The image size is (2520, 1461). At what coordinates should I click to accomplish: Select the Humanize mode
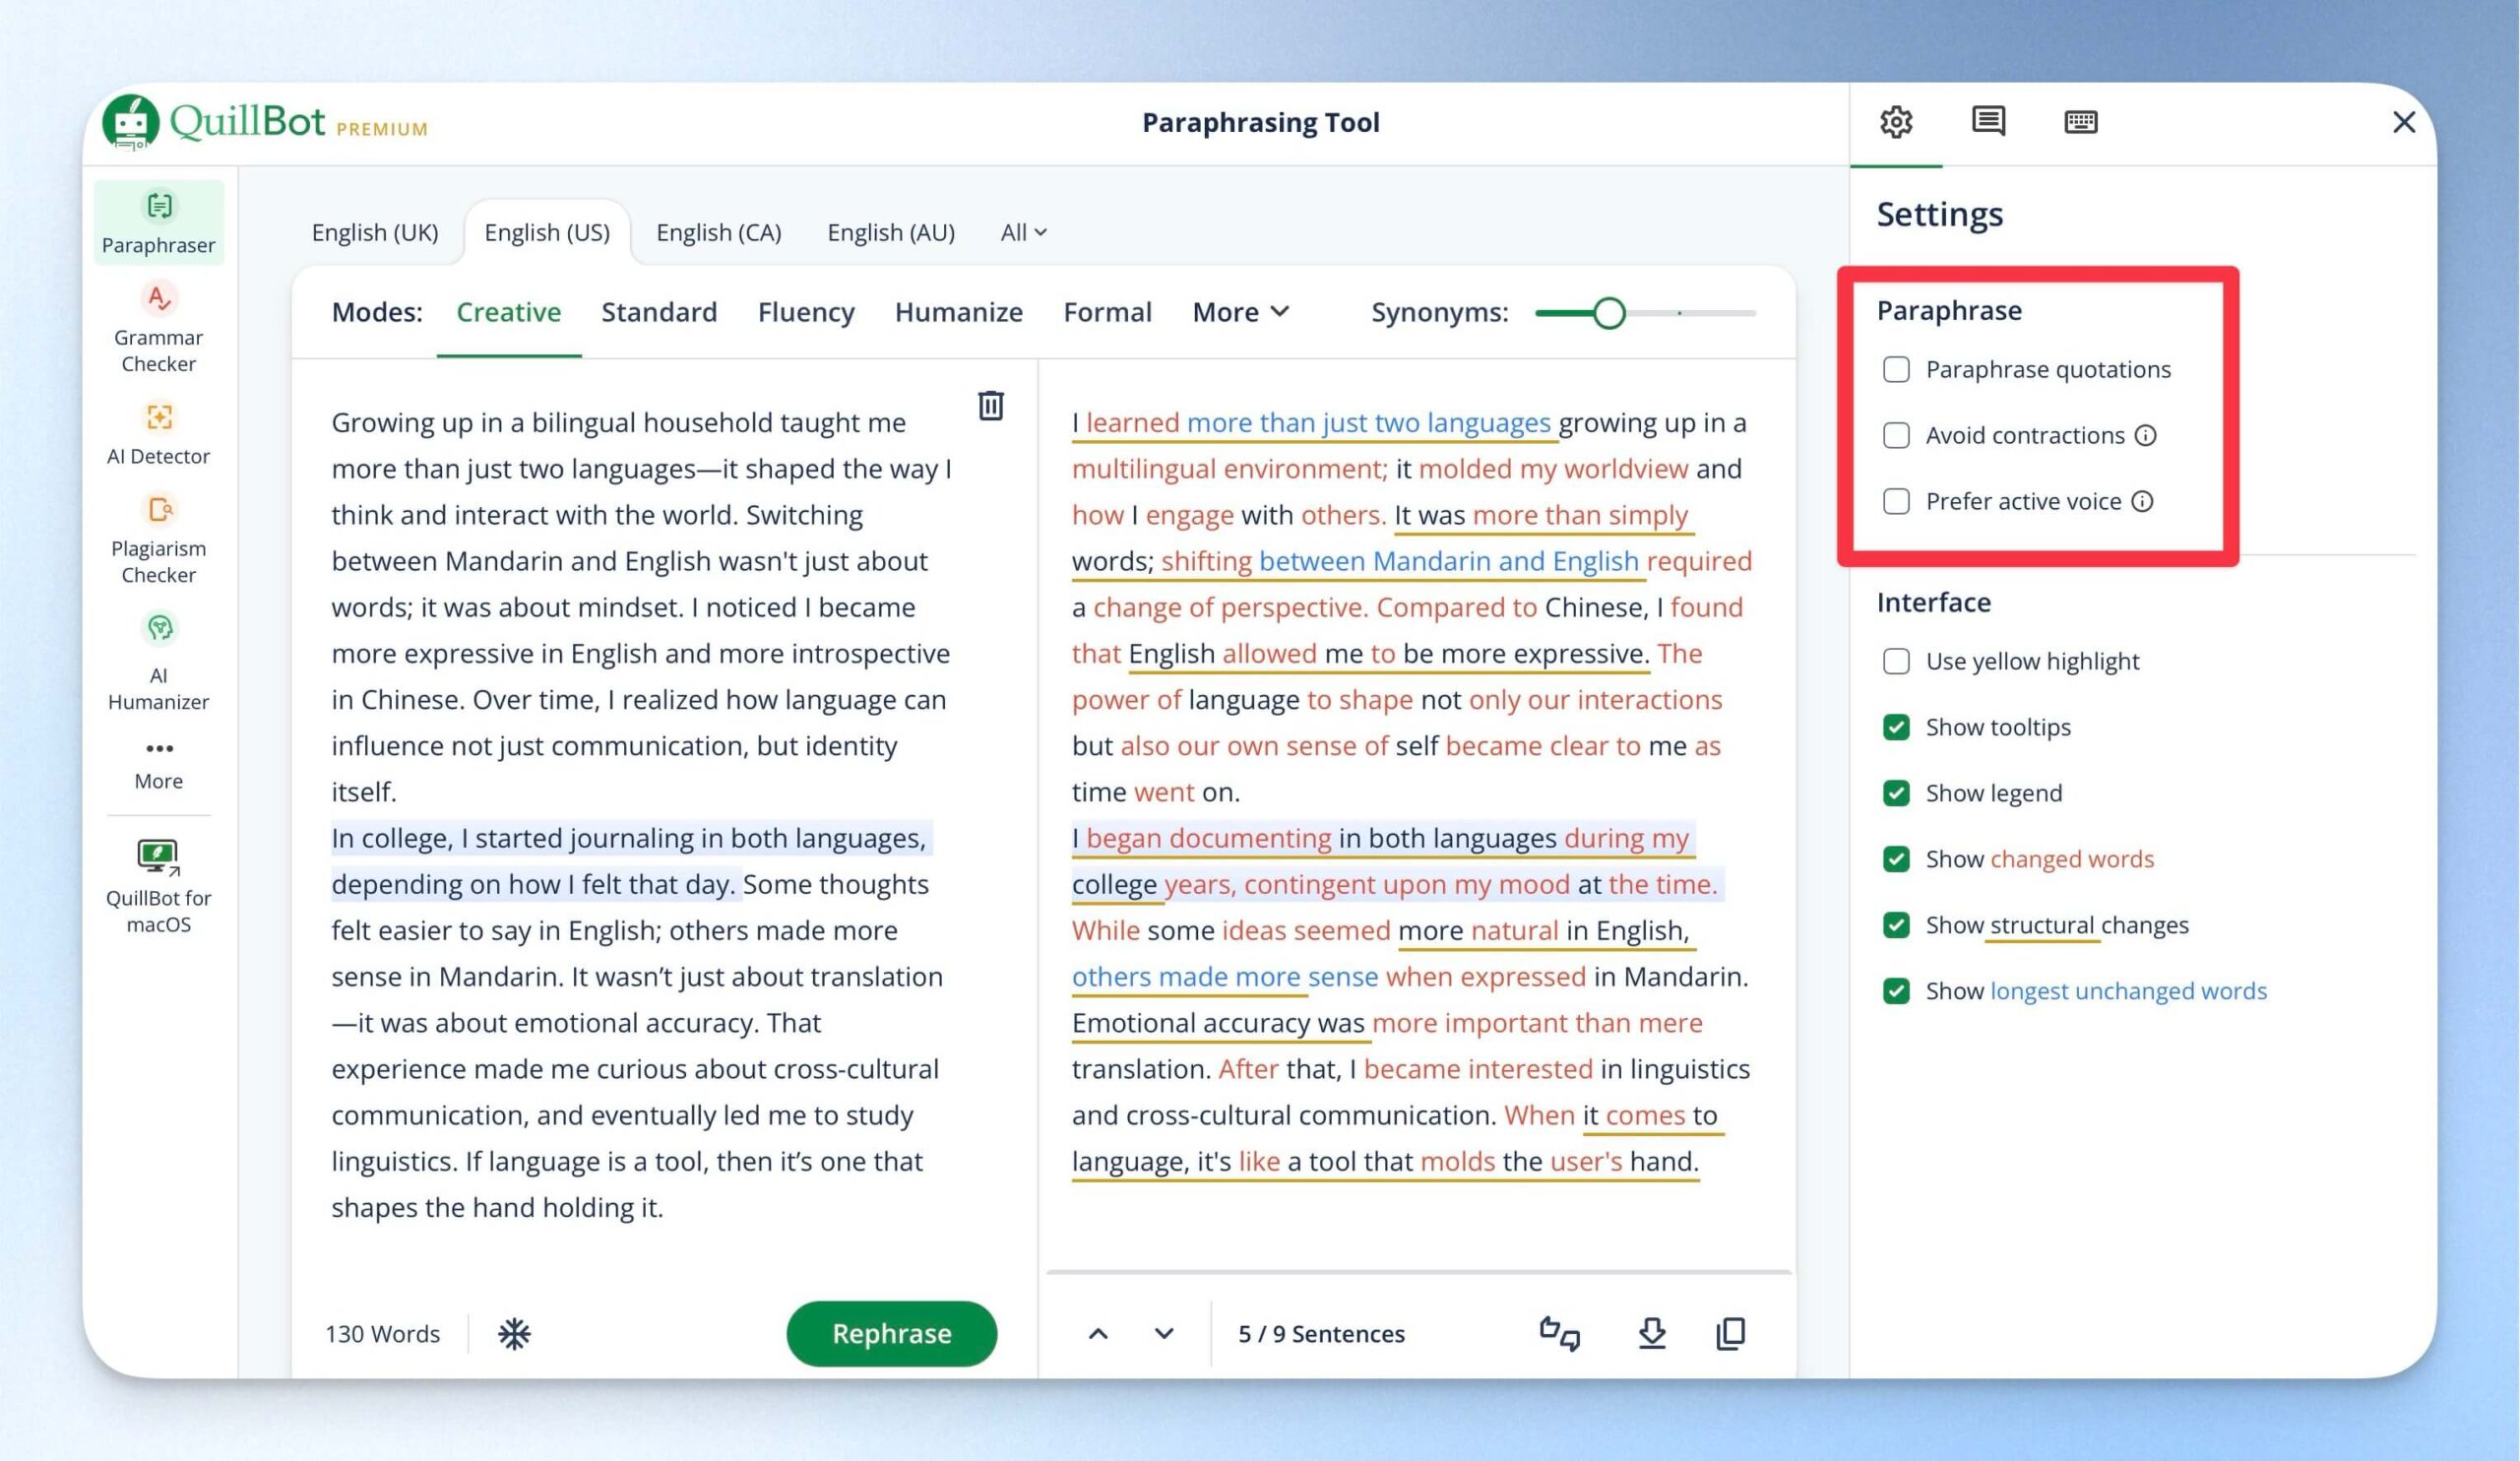click(958, 312)
